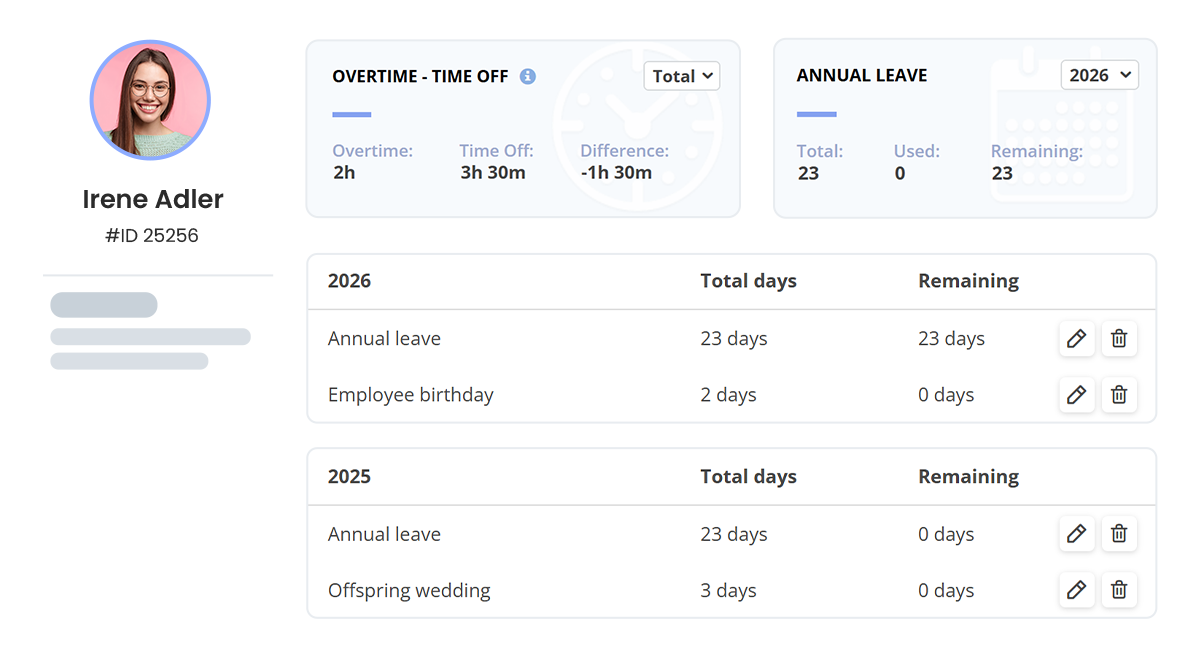Edit the Offspring wedding leave entry

point(1076,590)
